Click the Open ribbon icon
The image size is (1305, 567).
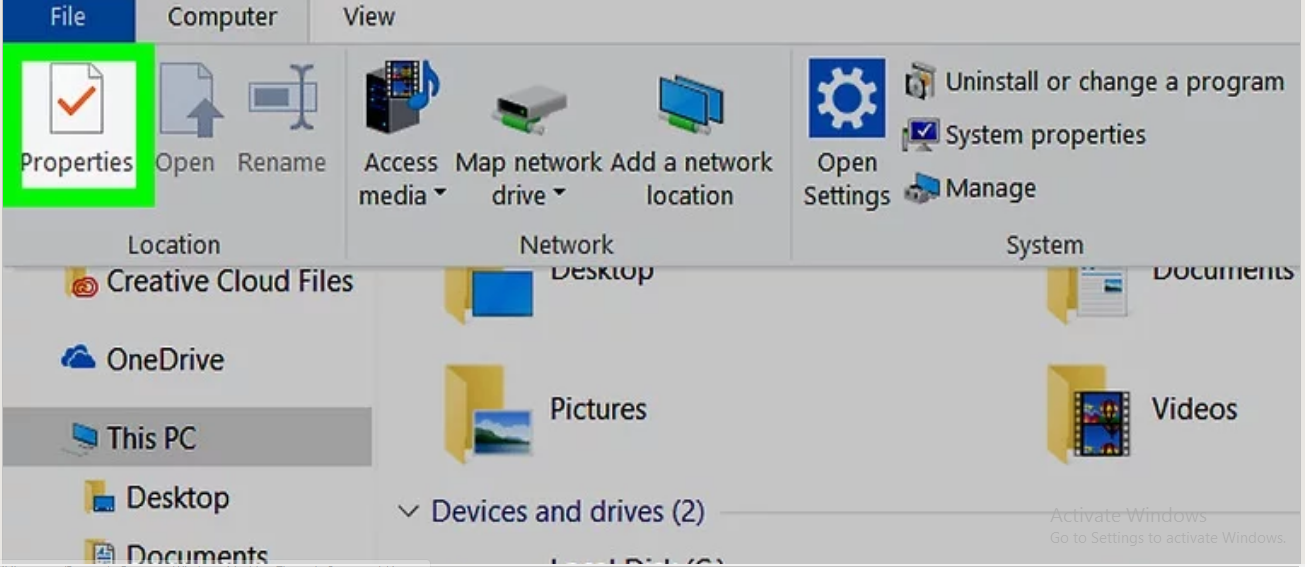tap(191, 99)
